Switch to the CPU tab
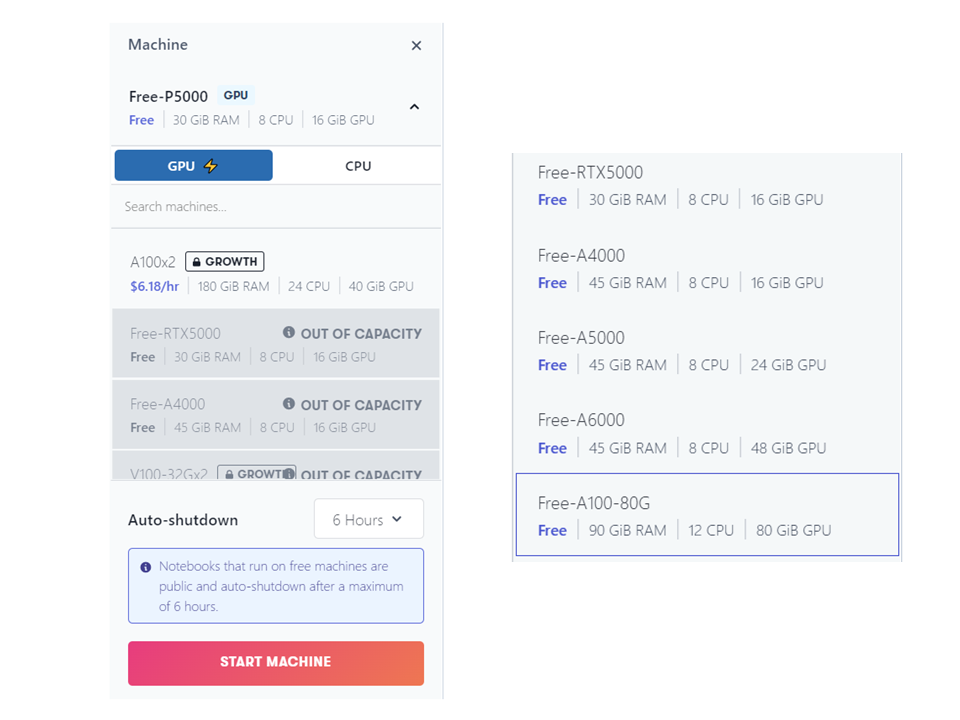Viewport: 960px width, 720px height. pyautogui.click(x=358, y=166)
